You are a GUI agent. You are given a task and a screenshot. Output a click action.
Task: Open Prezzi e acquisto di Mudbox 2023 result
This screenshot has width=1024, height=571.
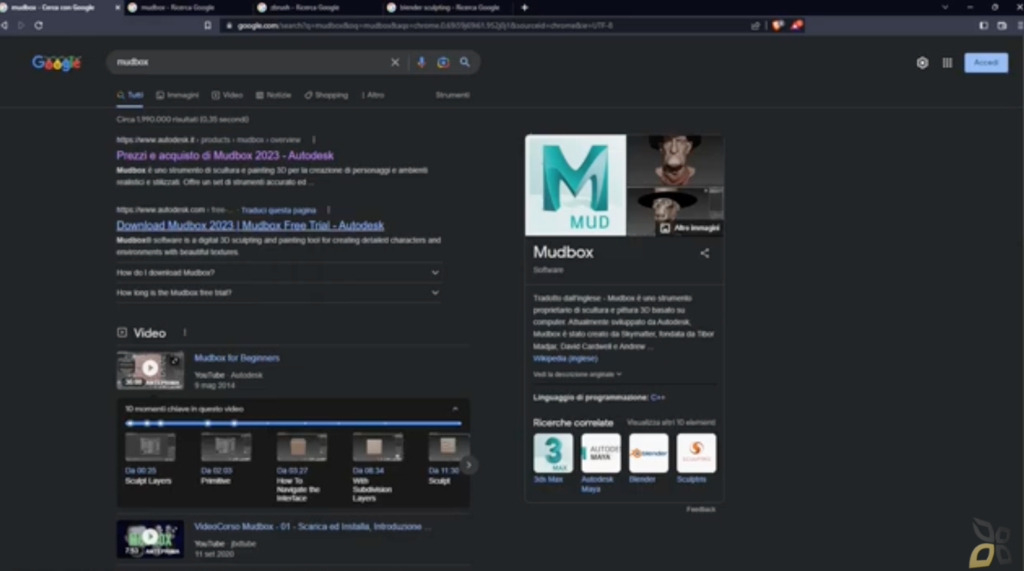pos(225,155)
